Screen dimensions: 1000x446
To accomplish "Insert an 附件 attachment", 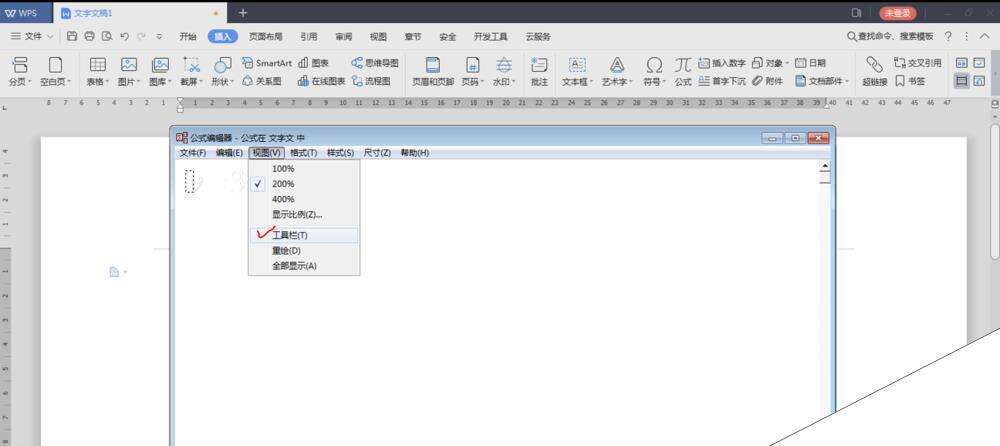I will coord(767,81).
